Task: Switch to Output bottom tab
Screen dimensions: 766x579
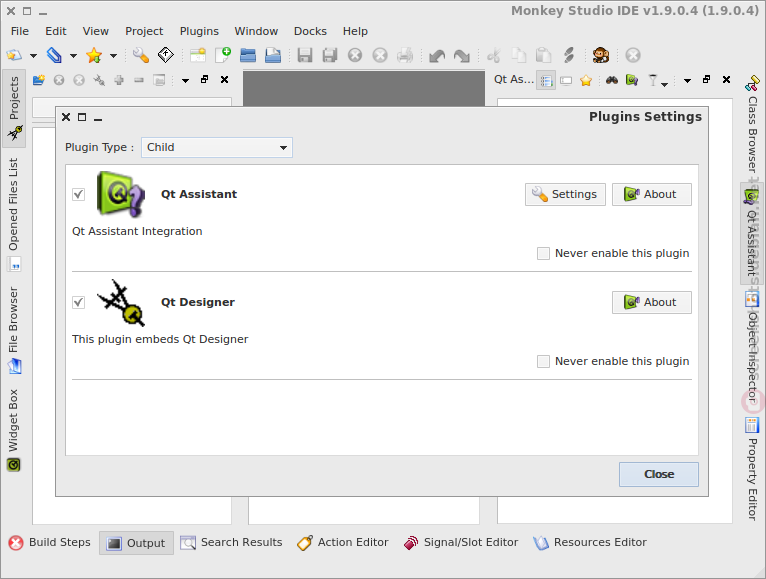Action: click(136, 543)
